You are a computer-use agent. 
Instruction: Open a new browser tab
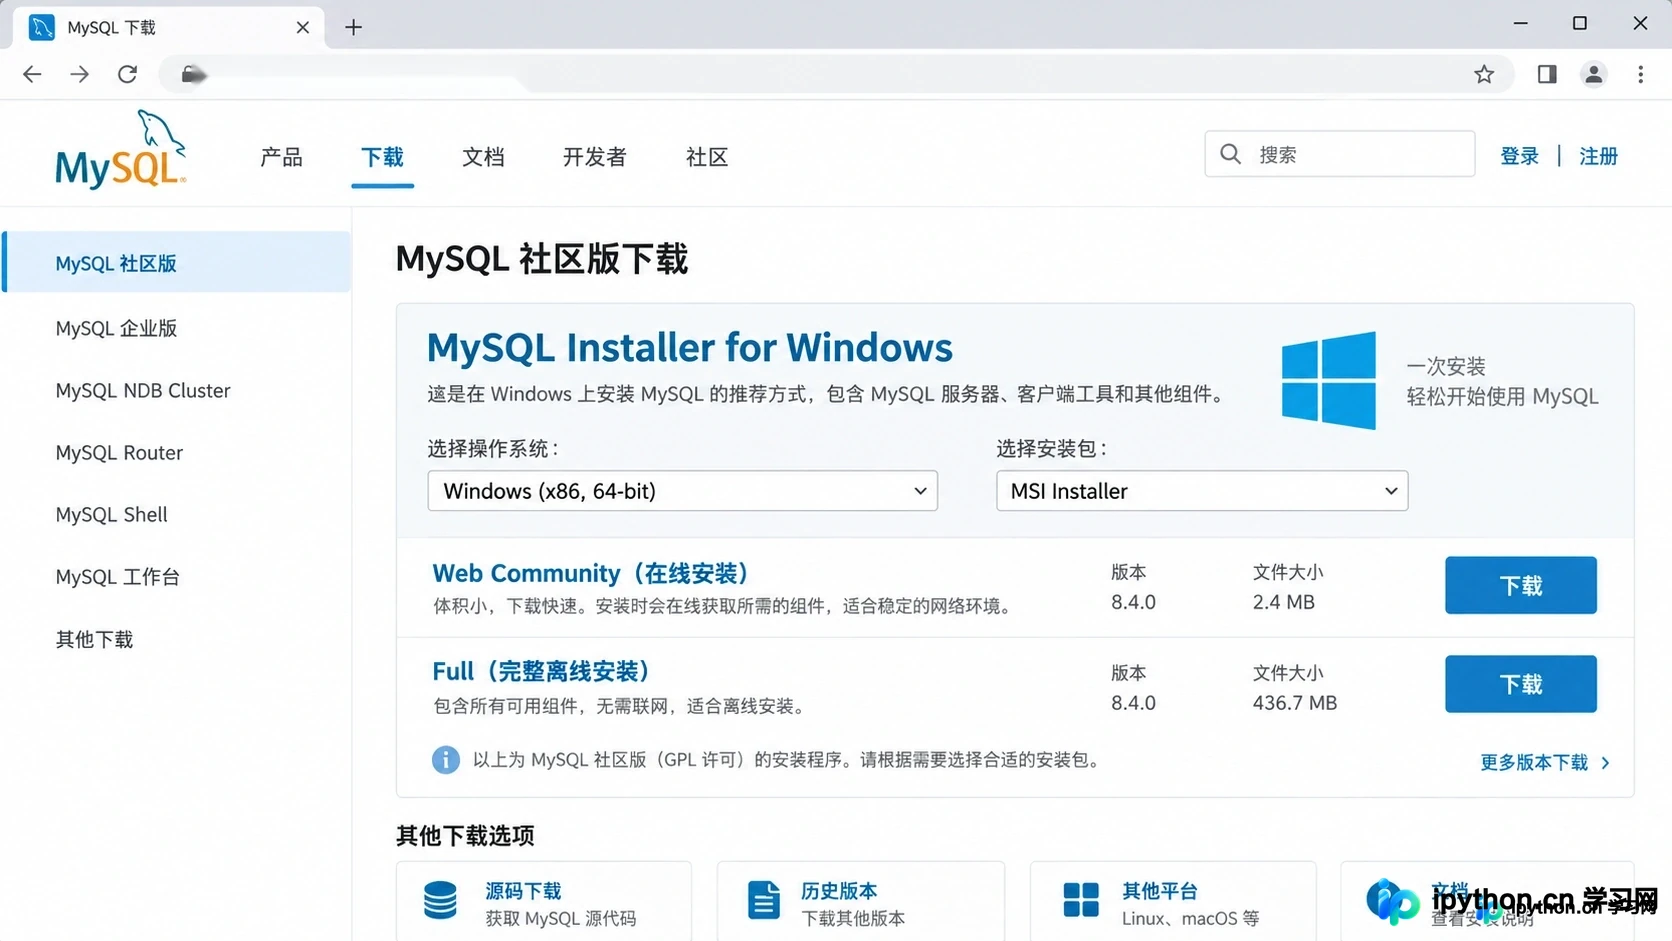pos(353,27)
